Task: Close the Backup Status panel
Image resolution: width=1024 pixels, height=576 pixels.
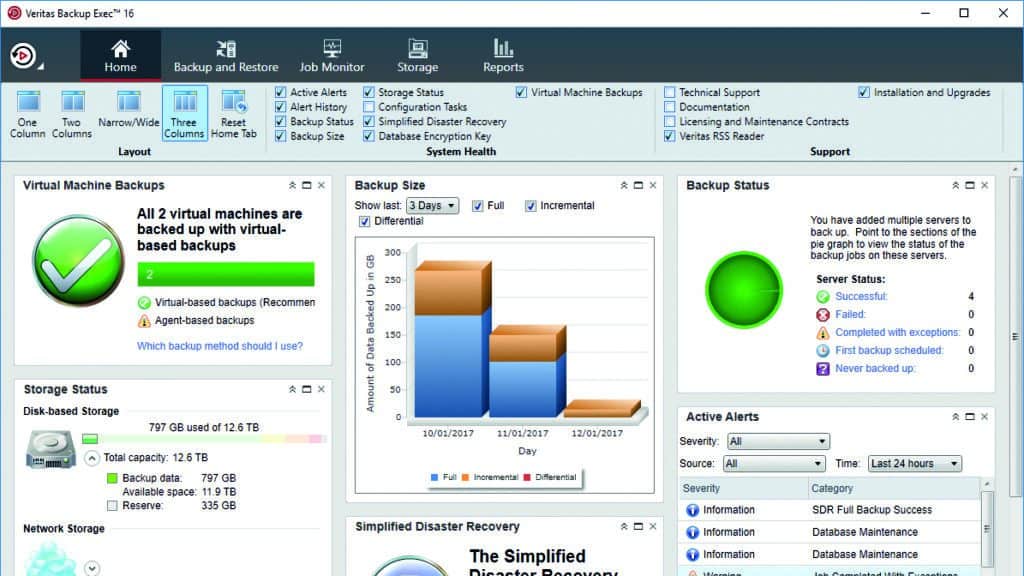Action: (985, 185)
